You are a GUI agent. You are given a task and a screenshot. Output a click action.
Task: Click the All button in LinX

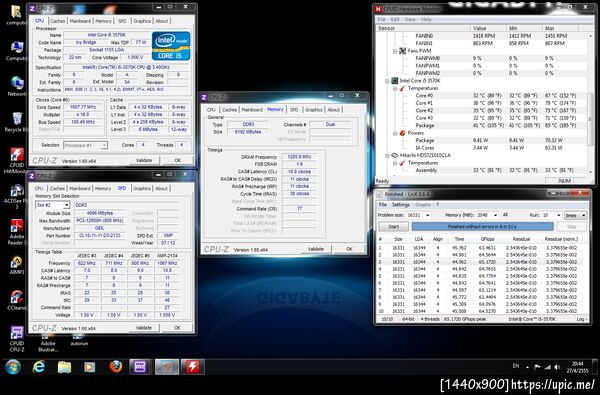coord(505,215)
